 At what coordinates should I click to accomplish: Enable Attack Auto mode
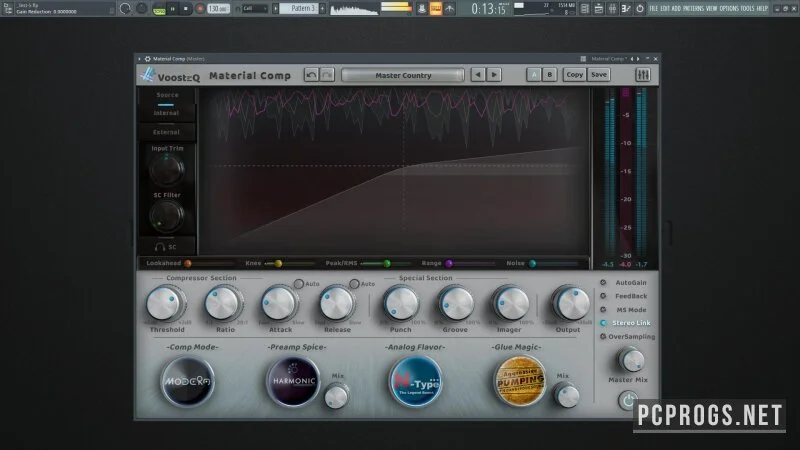pos(298,284)
